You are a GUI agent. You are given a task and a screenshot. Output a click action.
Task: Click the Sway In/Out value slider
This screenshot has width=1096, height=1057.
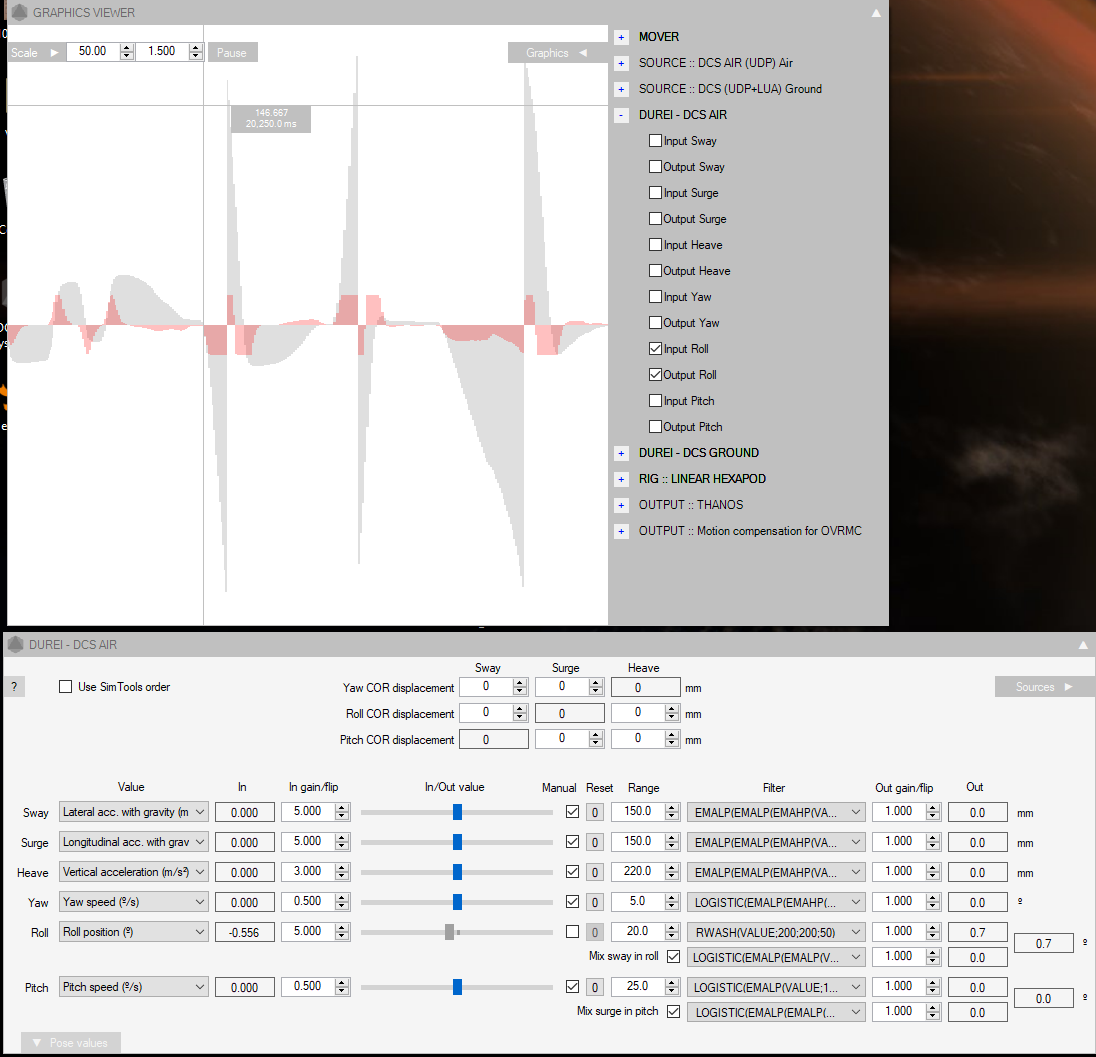pyautogui.click(x=456, y=812)
